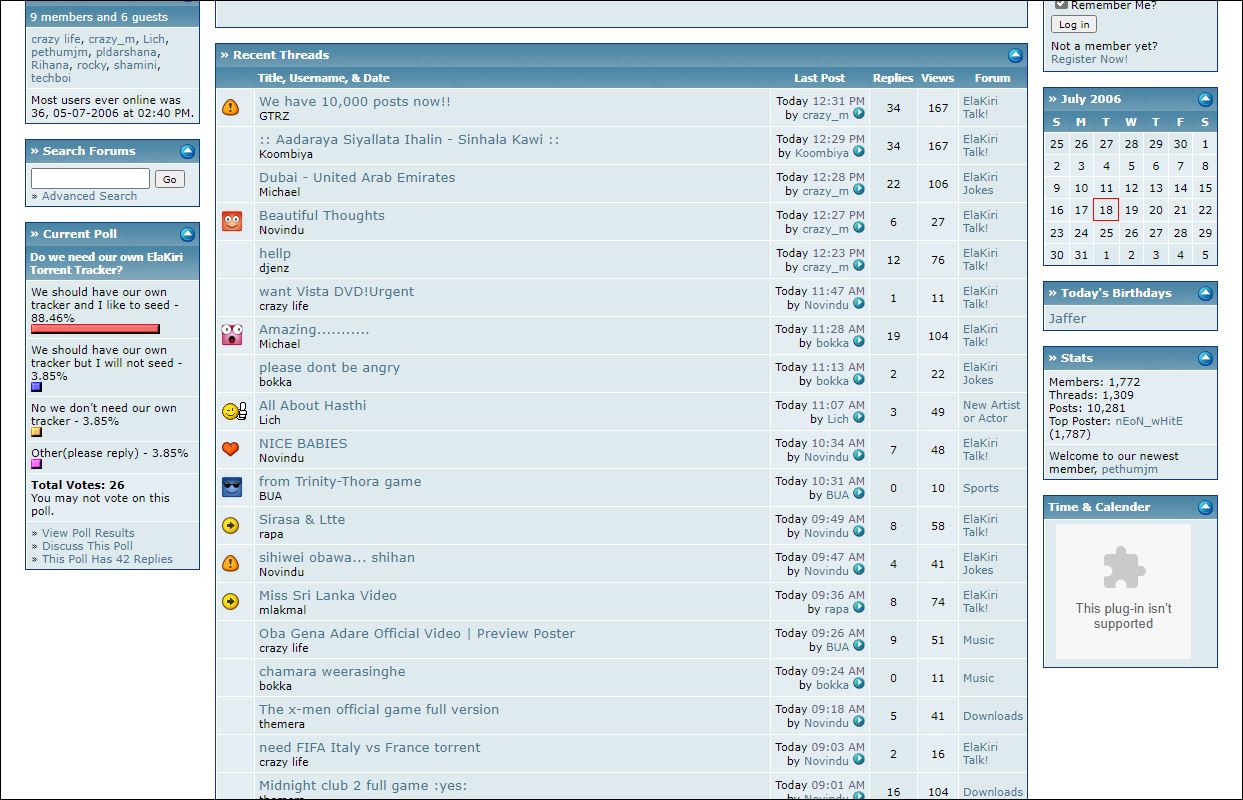Collapse the Current Poll block
The image size is (1243, 800).
coord(187,234)
